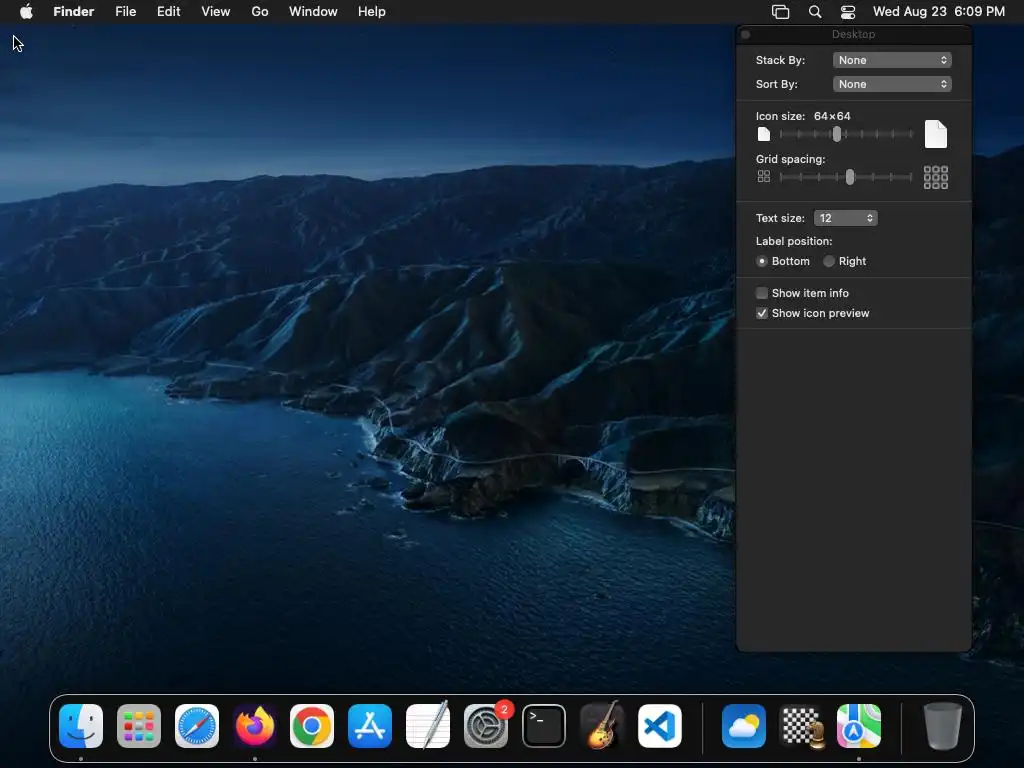This screenshot has width=1024, height=768.
Task: Open the Stack By dropdown
Action: click(891, 60)
